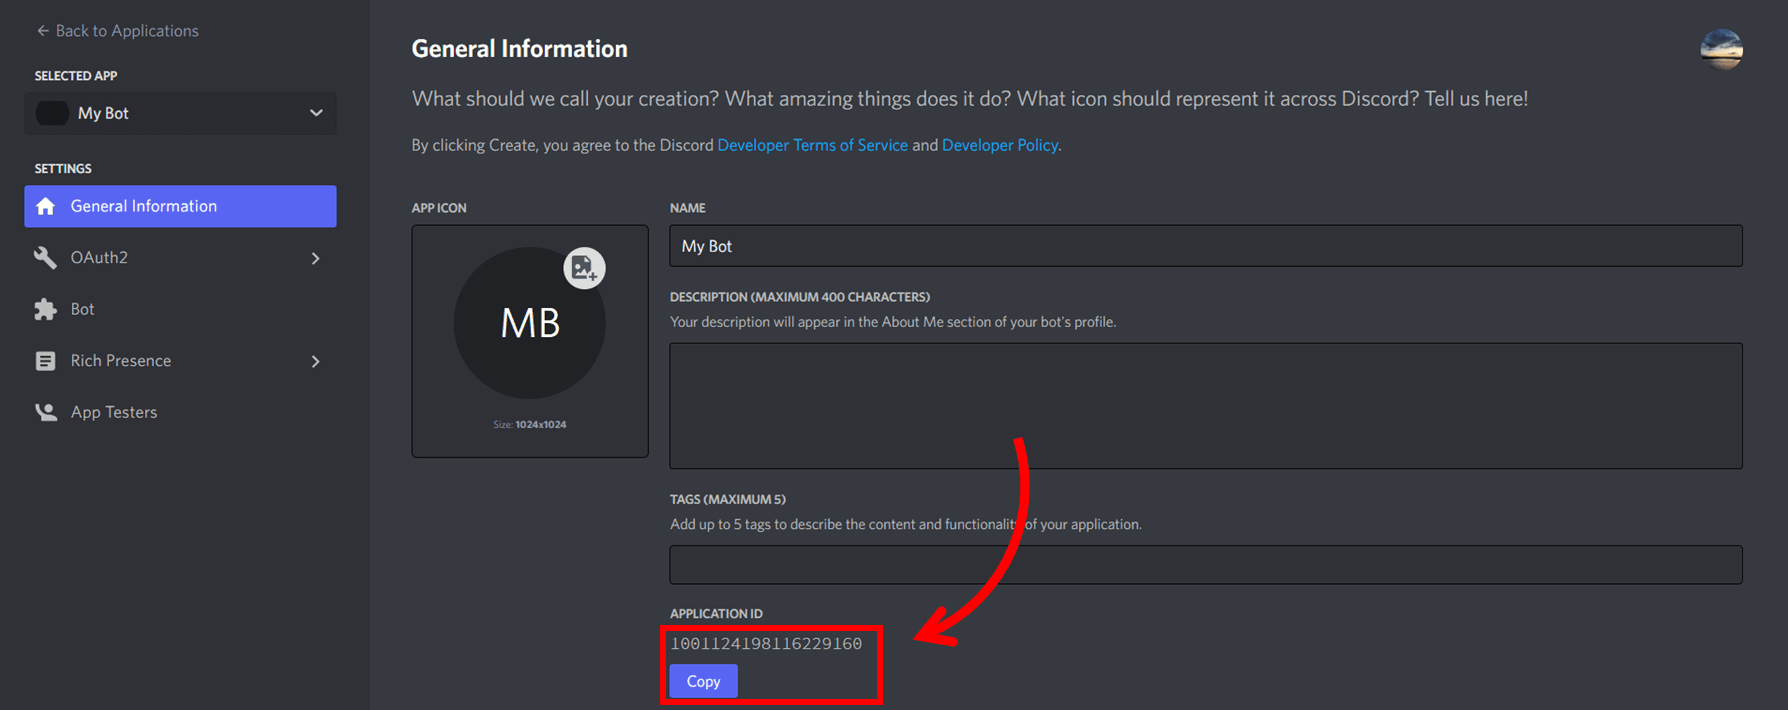Image resolution: width=1788 pixels, height=710 pixels.
Task: Click the Name field containing My Bot
Action: pos(1205,246)
